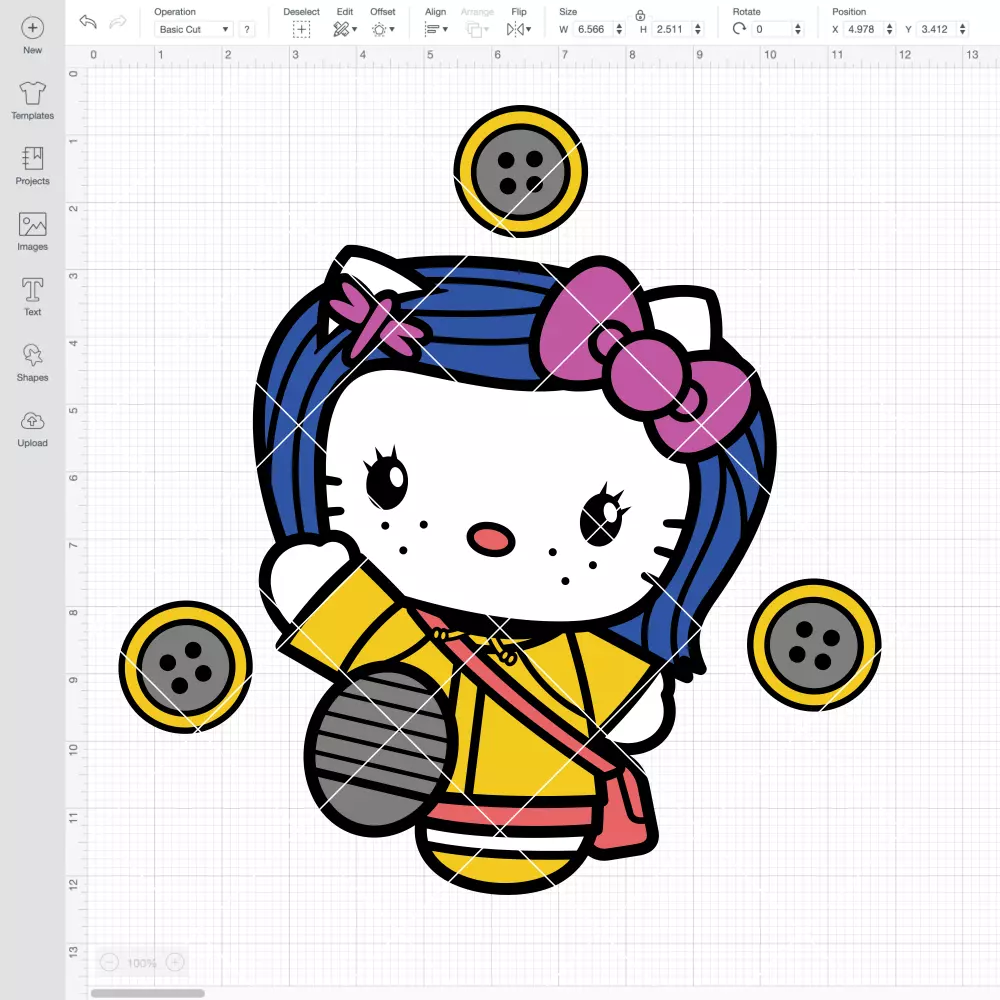
Task: Click the Deselect icon
Action: point(301,29)
